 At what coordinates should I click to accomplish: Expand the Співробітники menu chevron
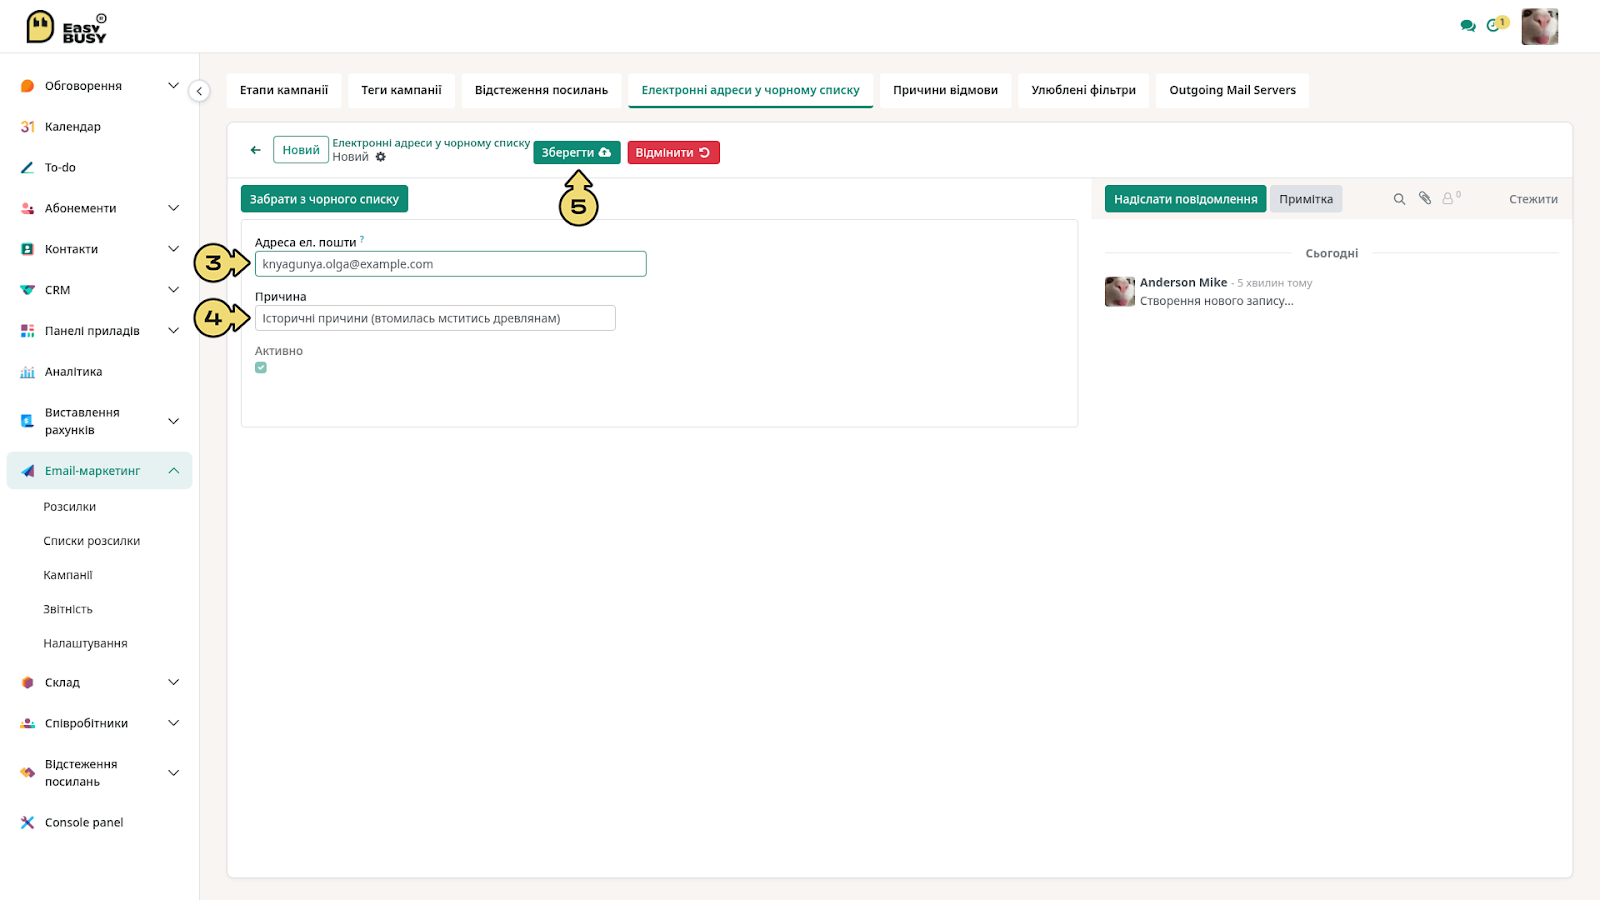click(x=173, y=723)
